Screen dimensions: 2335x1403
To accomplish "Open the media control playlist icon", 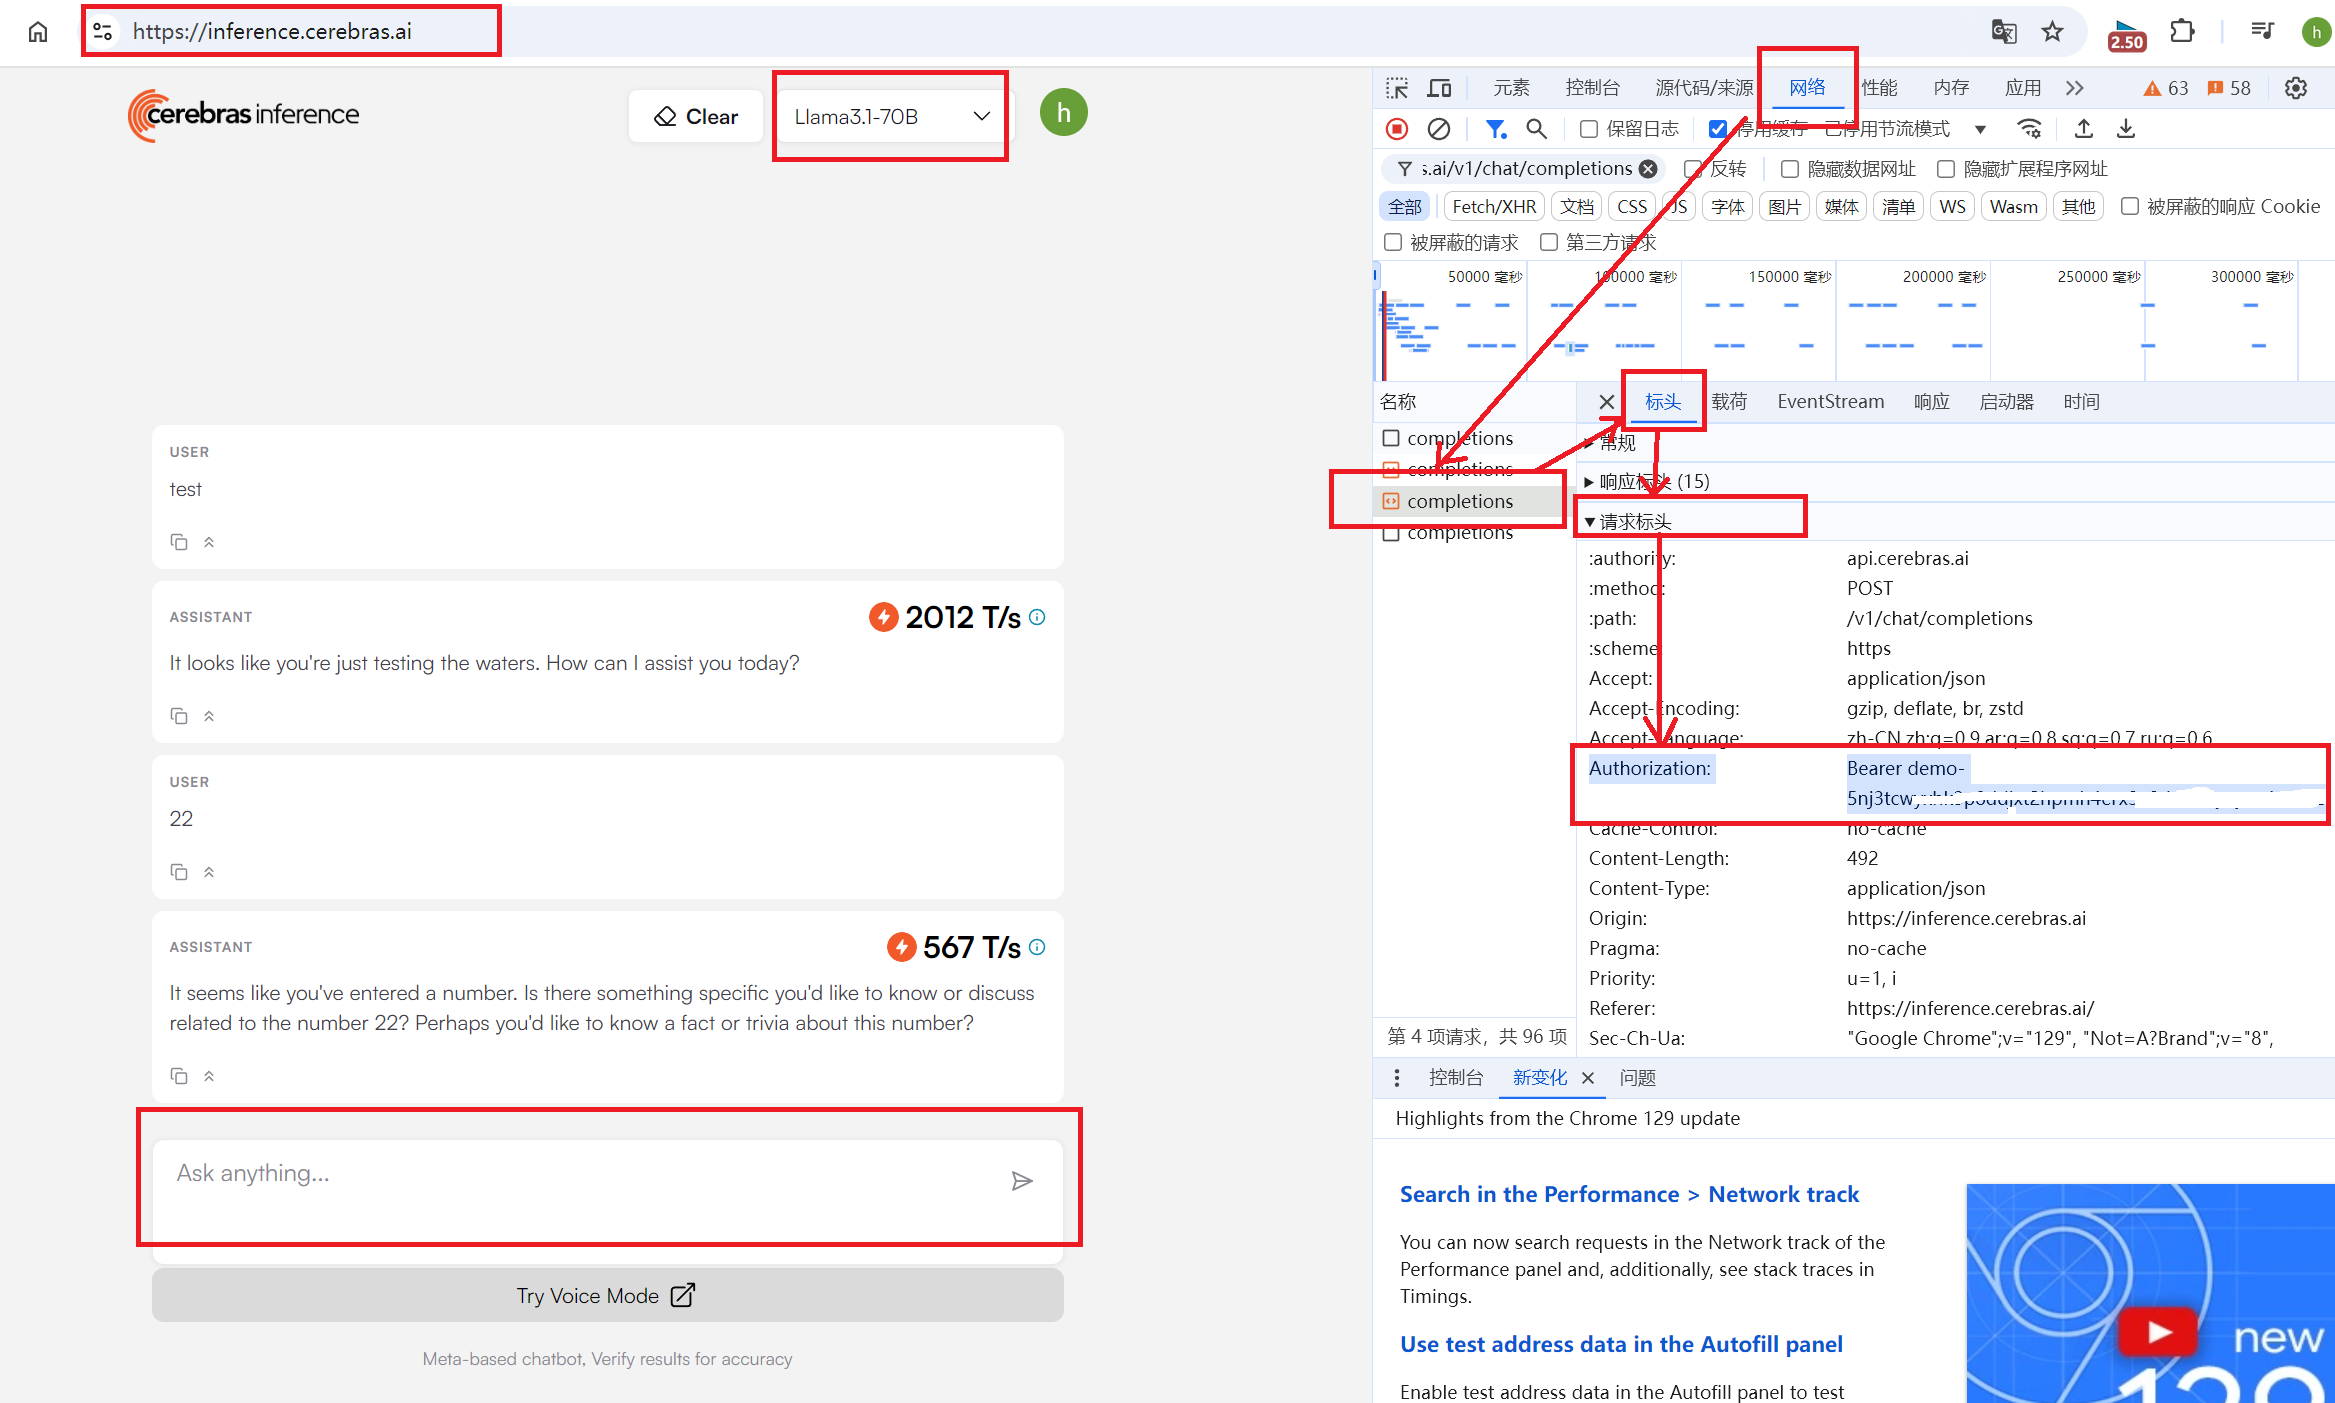I will coord(2262,31).
